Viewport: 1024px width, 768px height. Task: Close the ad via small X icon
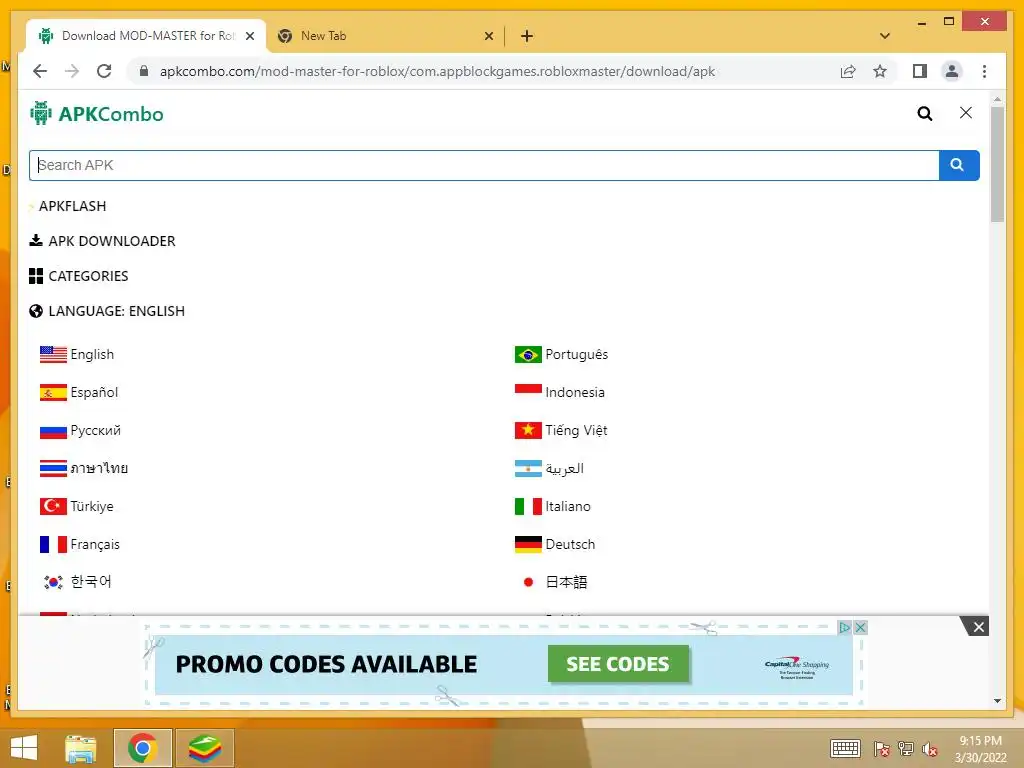pyautogui.click(x=860, y=628)
